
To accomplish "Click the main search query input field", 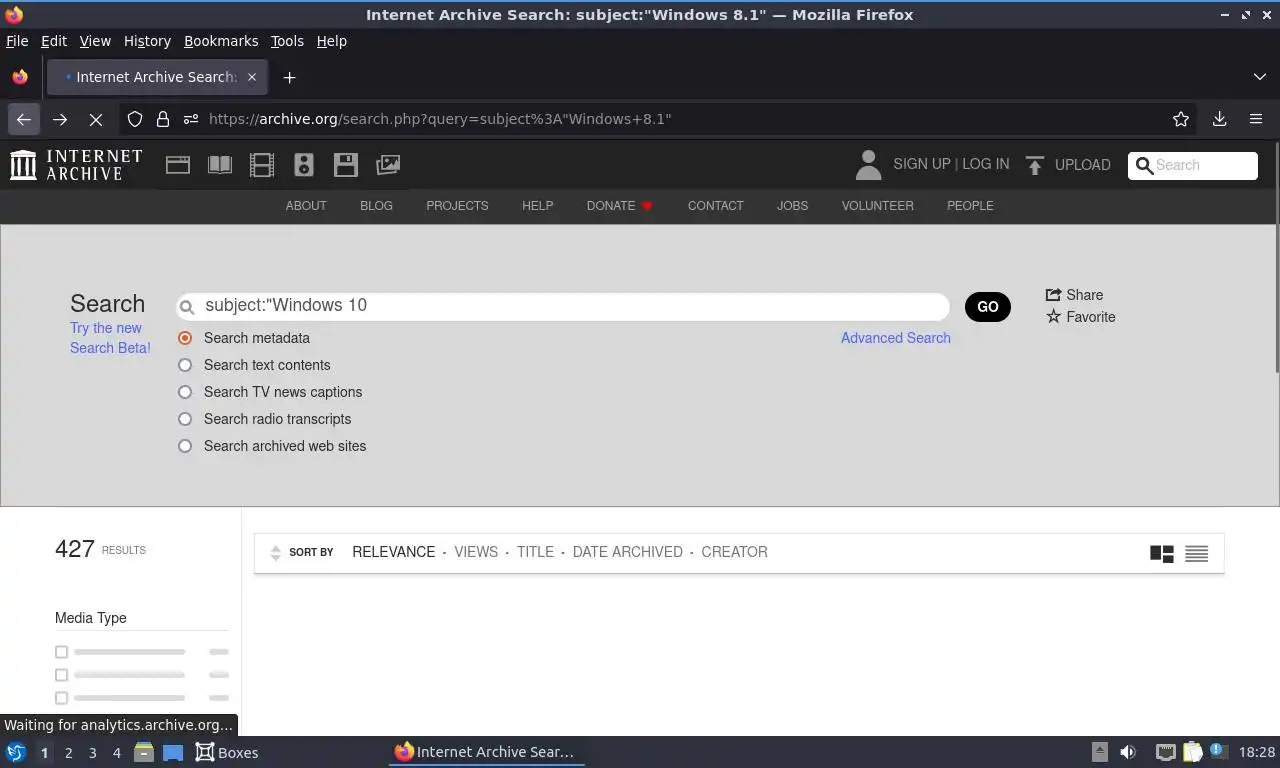I will click(x=563, y=306).
